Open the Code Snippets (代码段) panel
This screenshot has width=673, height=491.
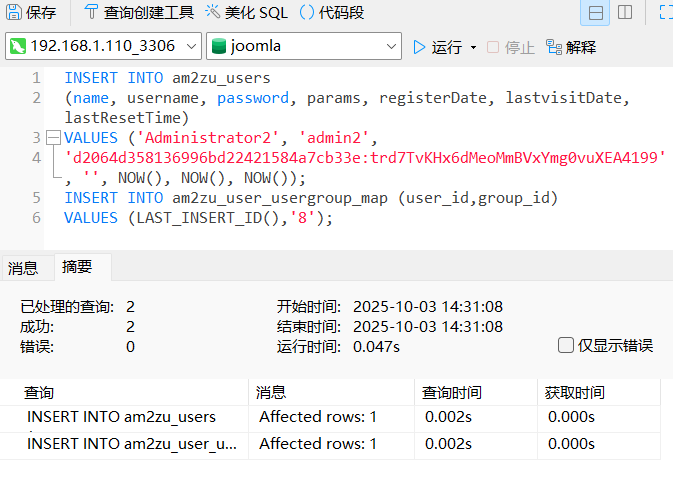pos(331,13)
